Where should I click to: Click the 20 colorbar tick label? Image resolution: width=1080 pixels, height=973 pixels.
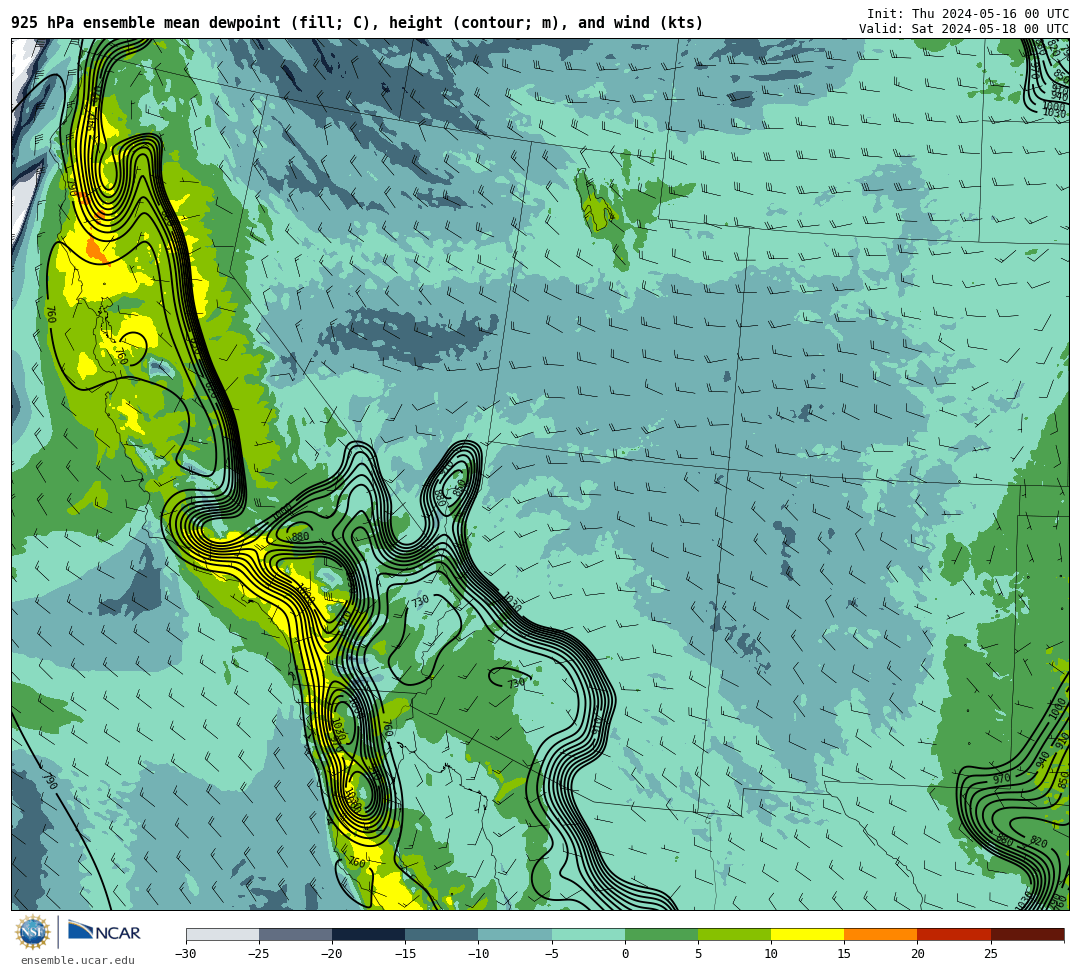(x=917, y=954)
